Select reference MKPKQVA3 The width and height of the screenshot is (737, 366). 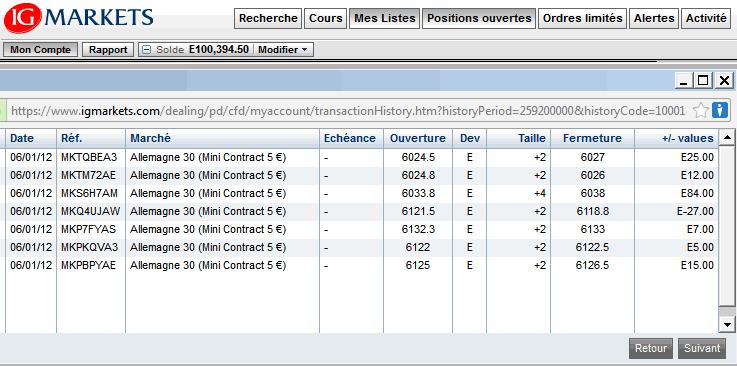coord(89,247)
